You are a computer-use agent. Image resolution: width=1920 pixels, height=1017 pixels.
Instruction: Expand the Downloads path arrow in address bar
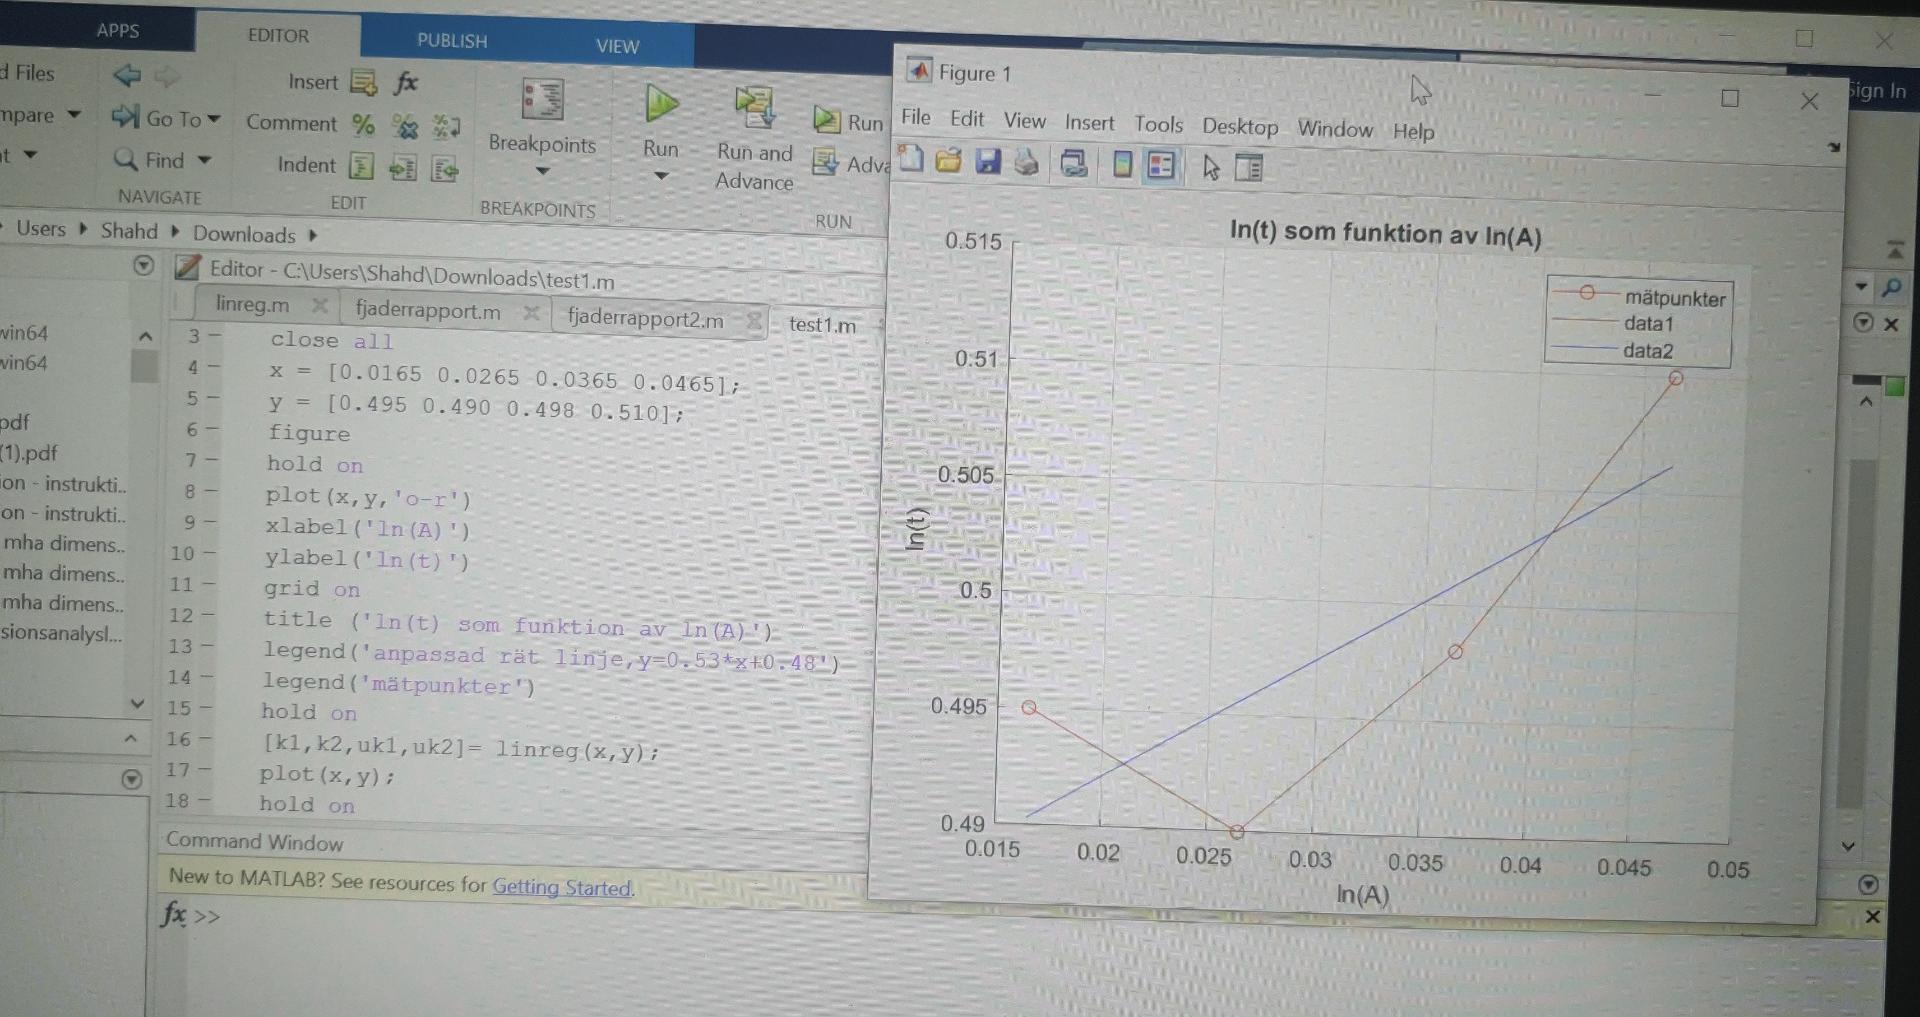pyautogui.click(x=313, y=236)
